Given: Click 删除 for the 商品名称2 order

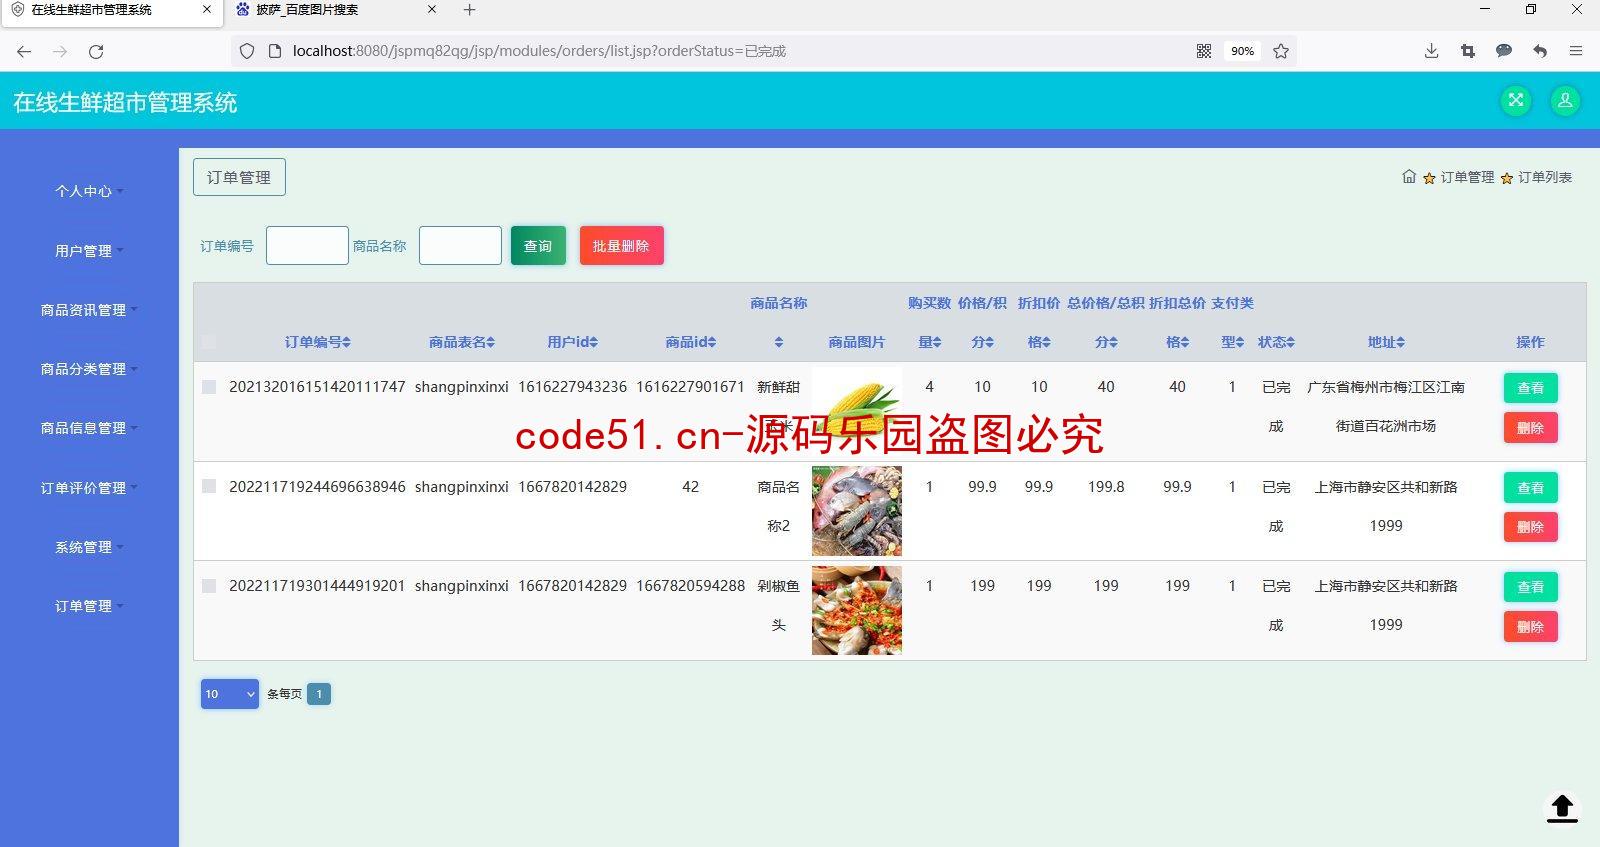Looking at the screenshot, I should tap(1530, 527).
